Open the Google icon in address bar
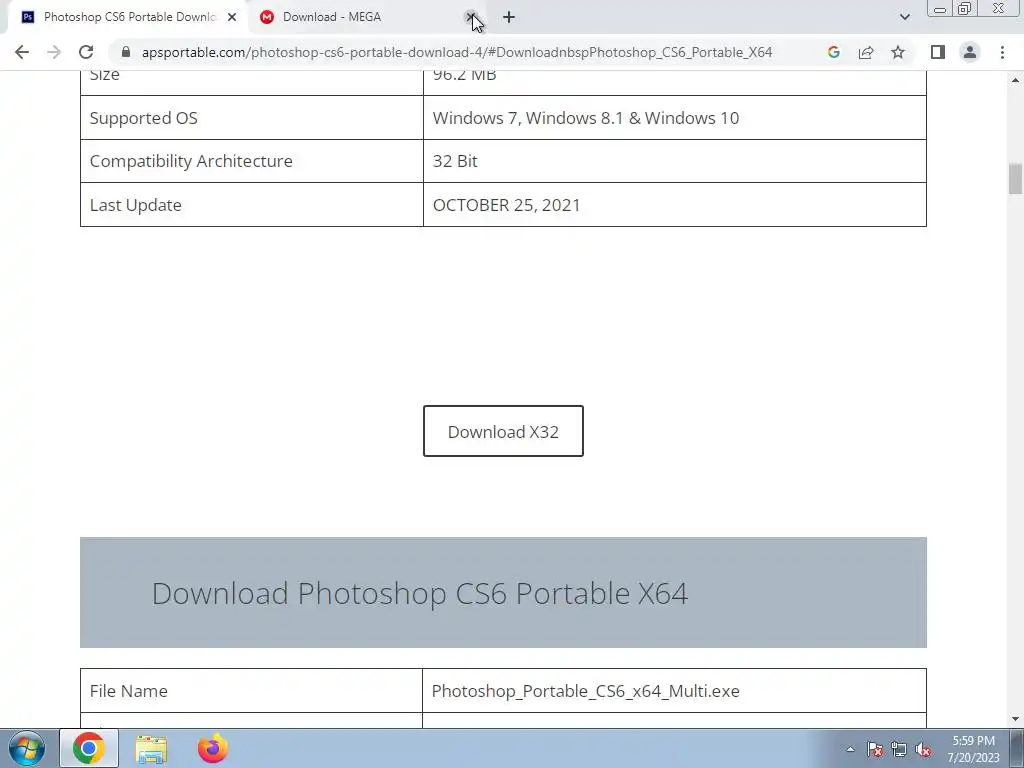The image size is (1024, 768). [833, 52]
